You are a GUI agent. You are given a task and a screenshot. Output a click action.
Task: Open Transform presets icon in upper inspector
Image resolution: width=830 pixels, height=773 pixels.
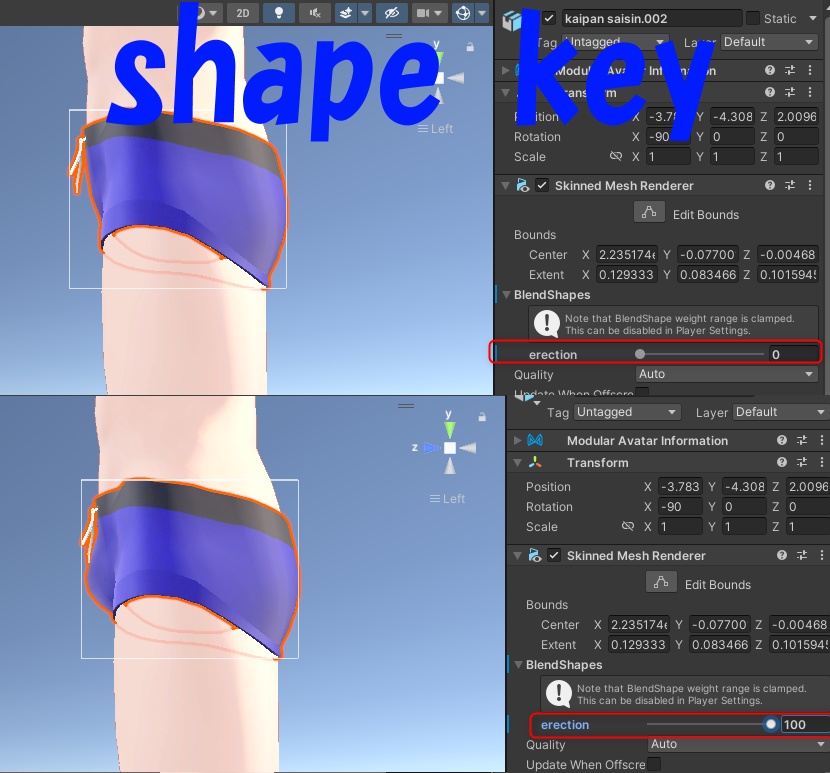pos(790,92)
